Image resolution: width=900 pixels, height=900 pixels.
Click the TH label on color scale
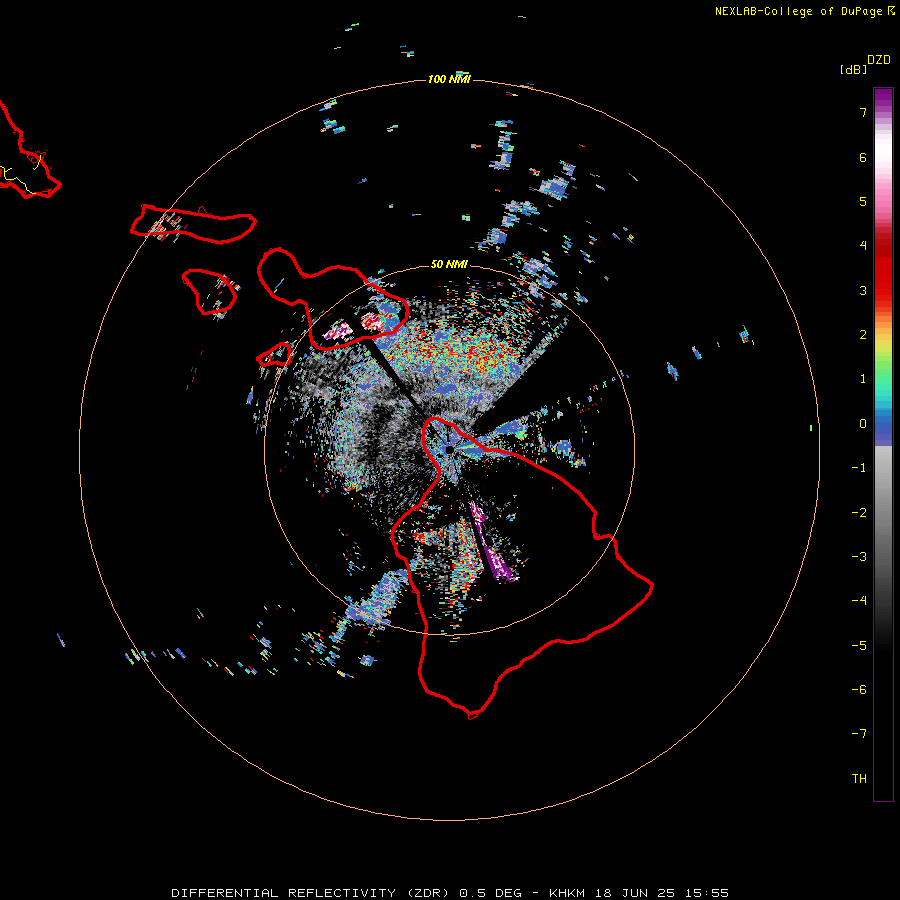pos(859,778)
